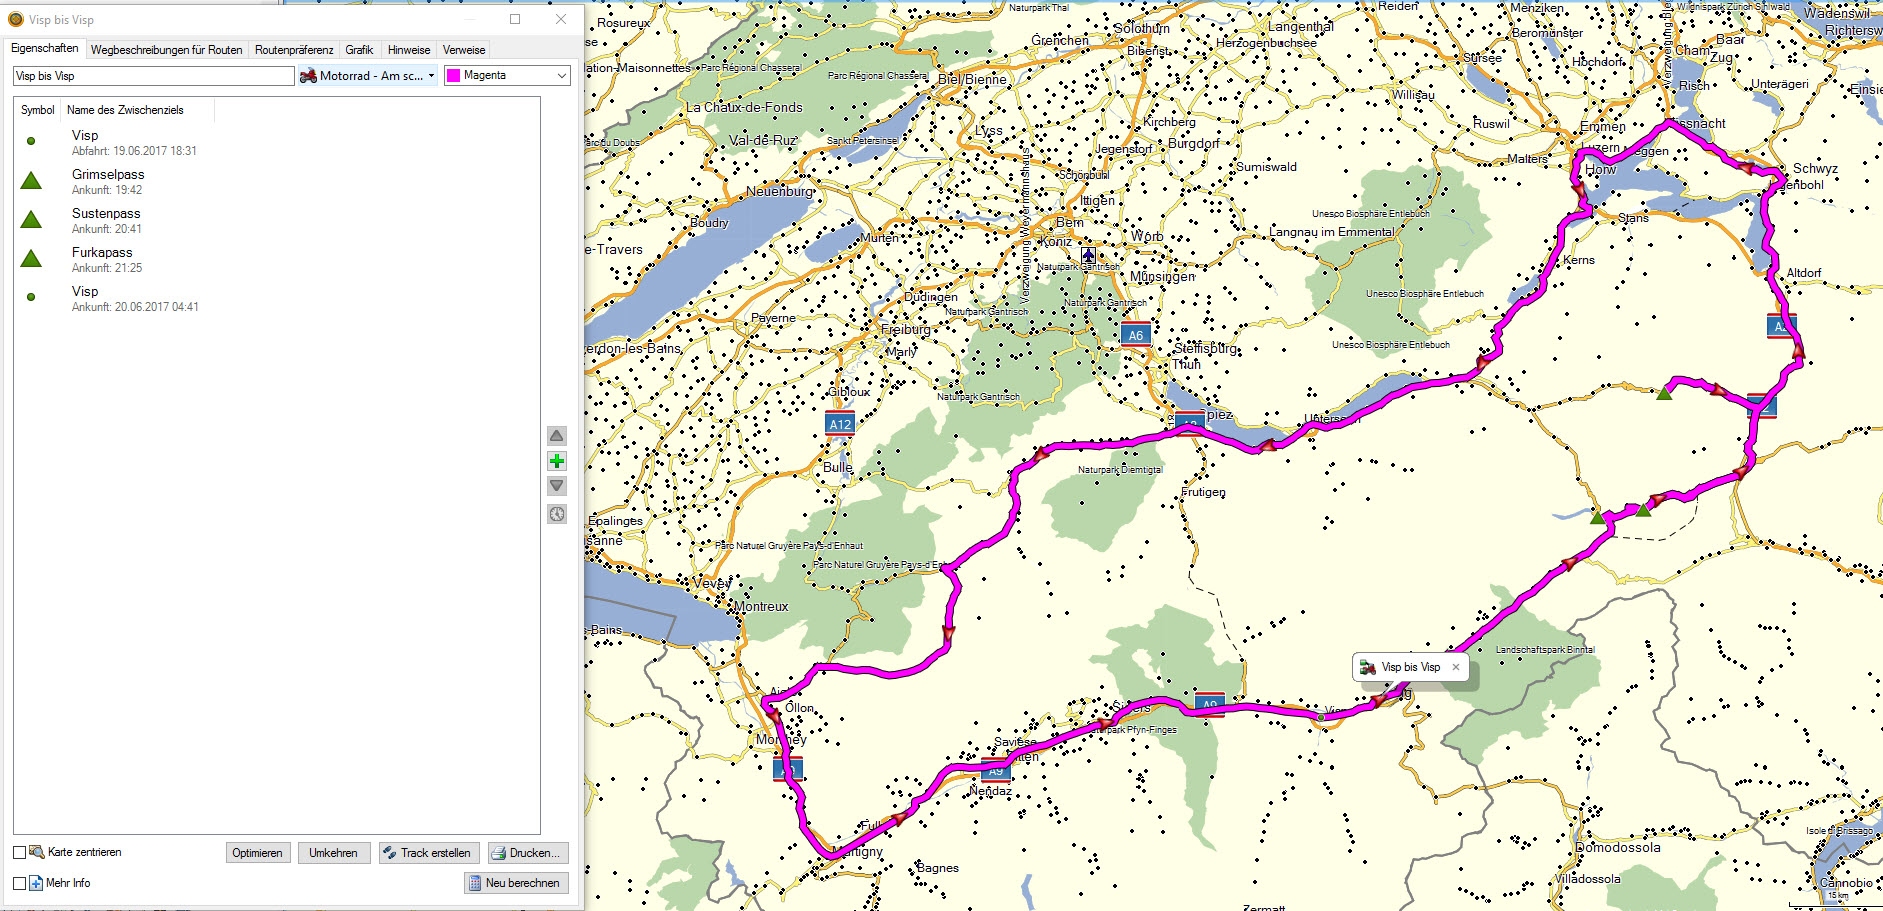Click the route name input field
The image size is (1883, 911).
coord(154,76)
